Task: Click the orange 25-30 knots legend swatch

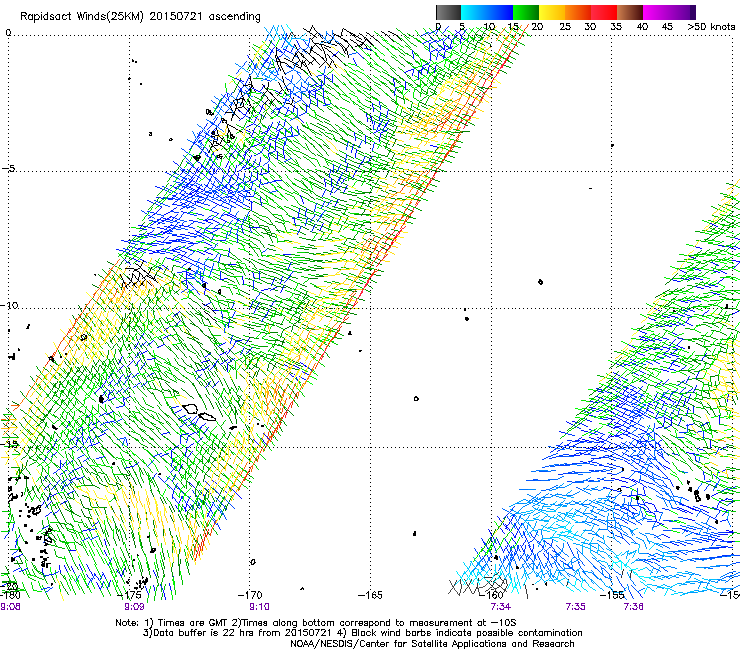Action: (578, 12)
